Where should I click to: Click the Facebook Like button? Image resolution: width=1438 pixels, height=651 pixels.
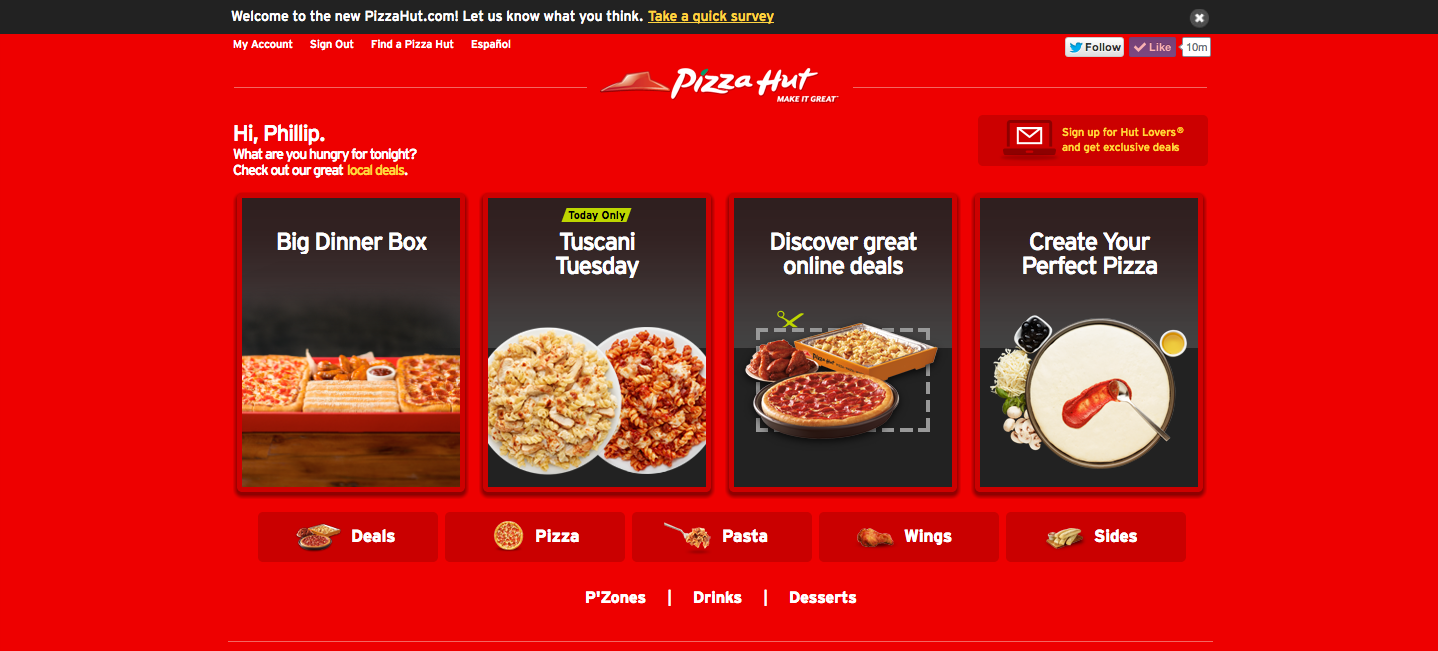pyautogui.click(x=1153, y=47)
